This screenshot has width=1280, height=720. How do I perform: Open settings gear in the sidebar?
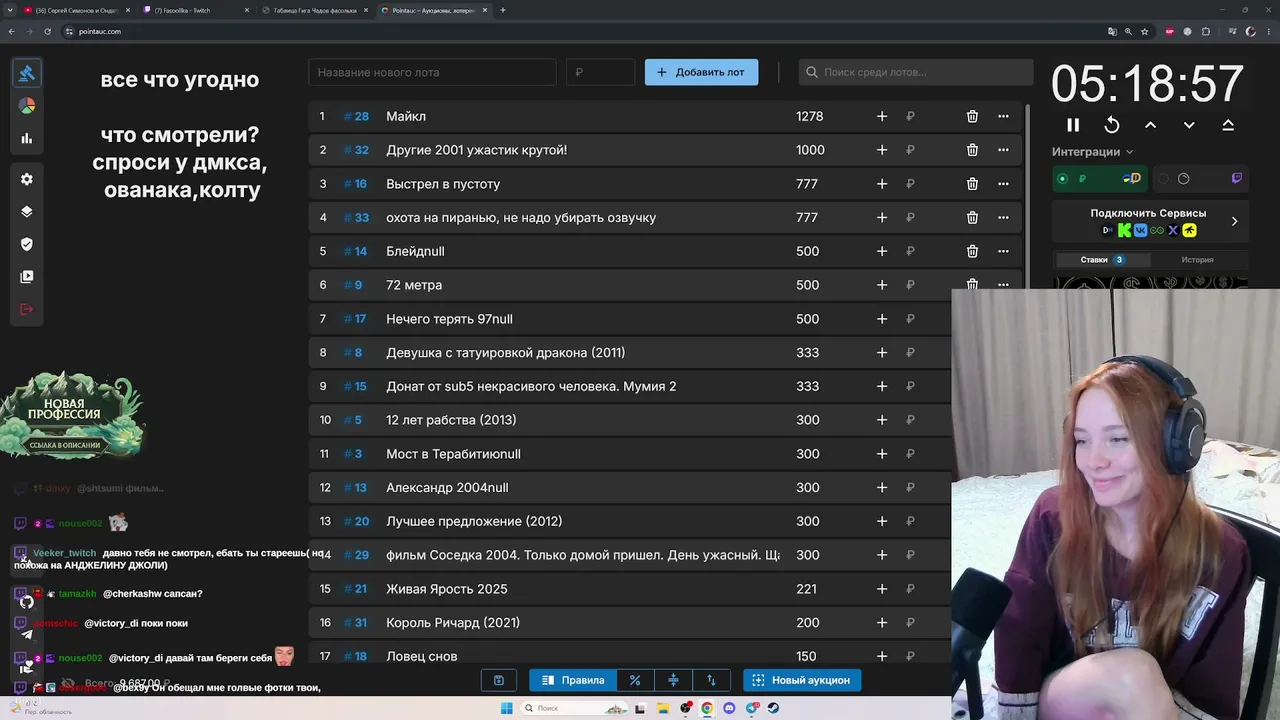pyautogui.click(x=27, y=179)
